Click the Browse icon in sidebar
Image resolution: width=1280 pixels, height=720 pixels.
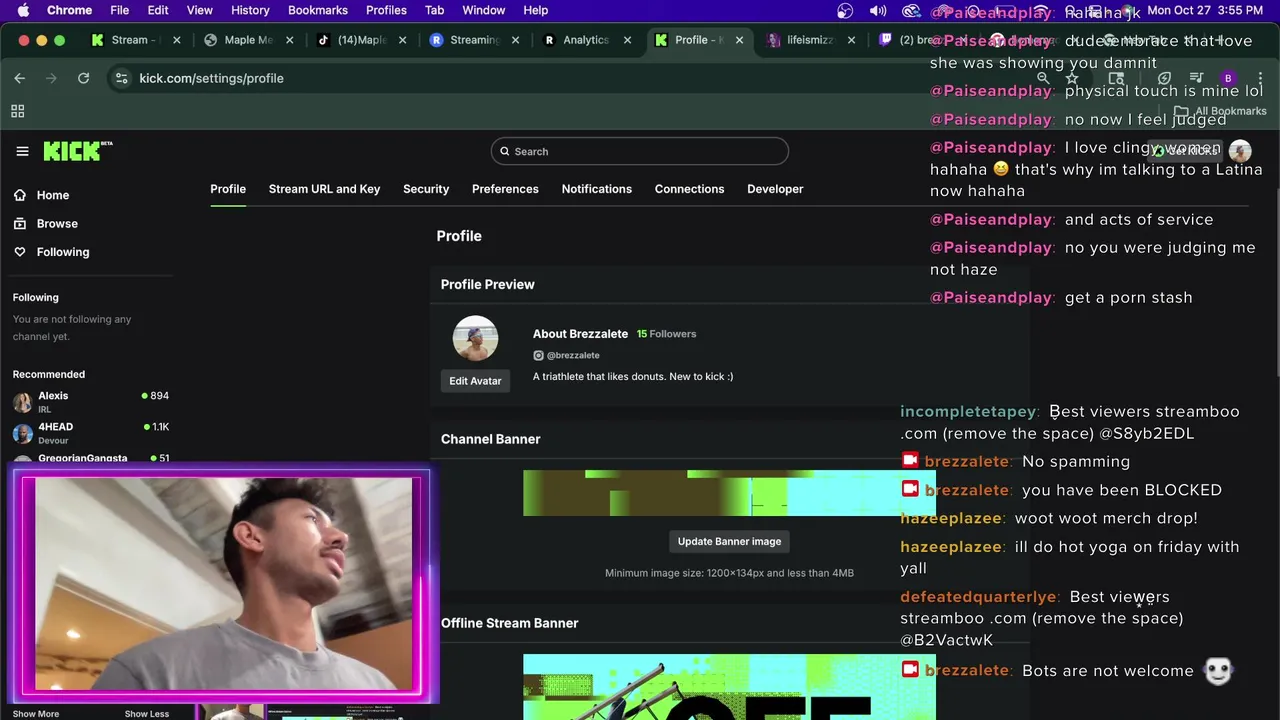[x=20, y=223]
